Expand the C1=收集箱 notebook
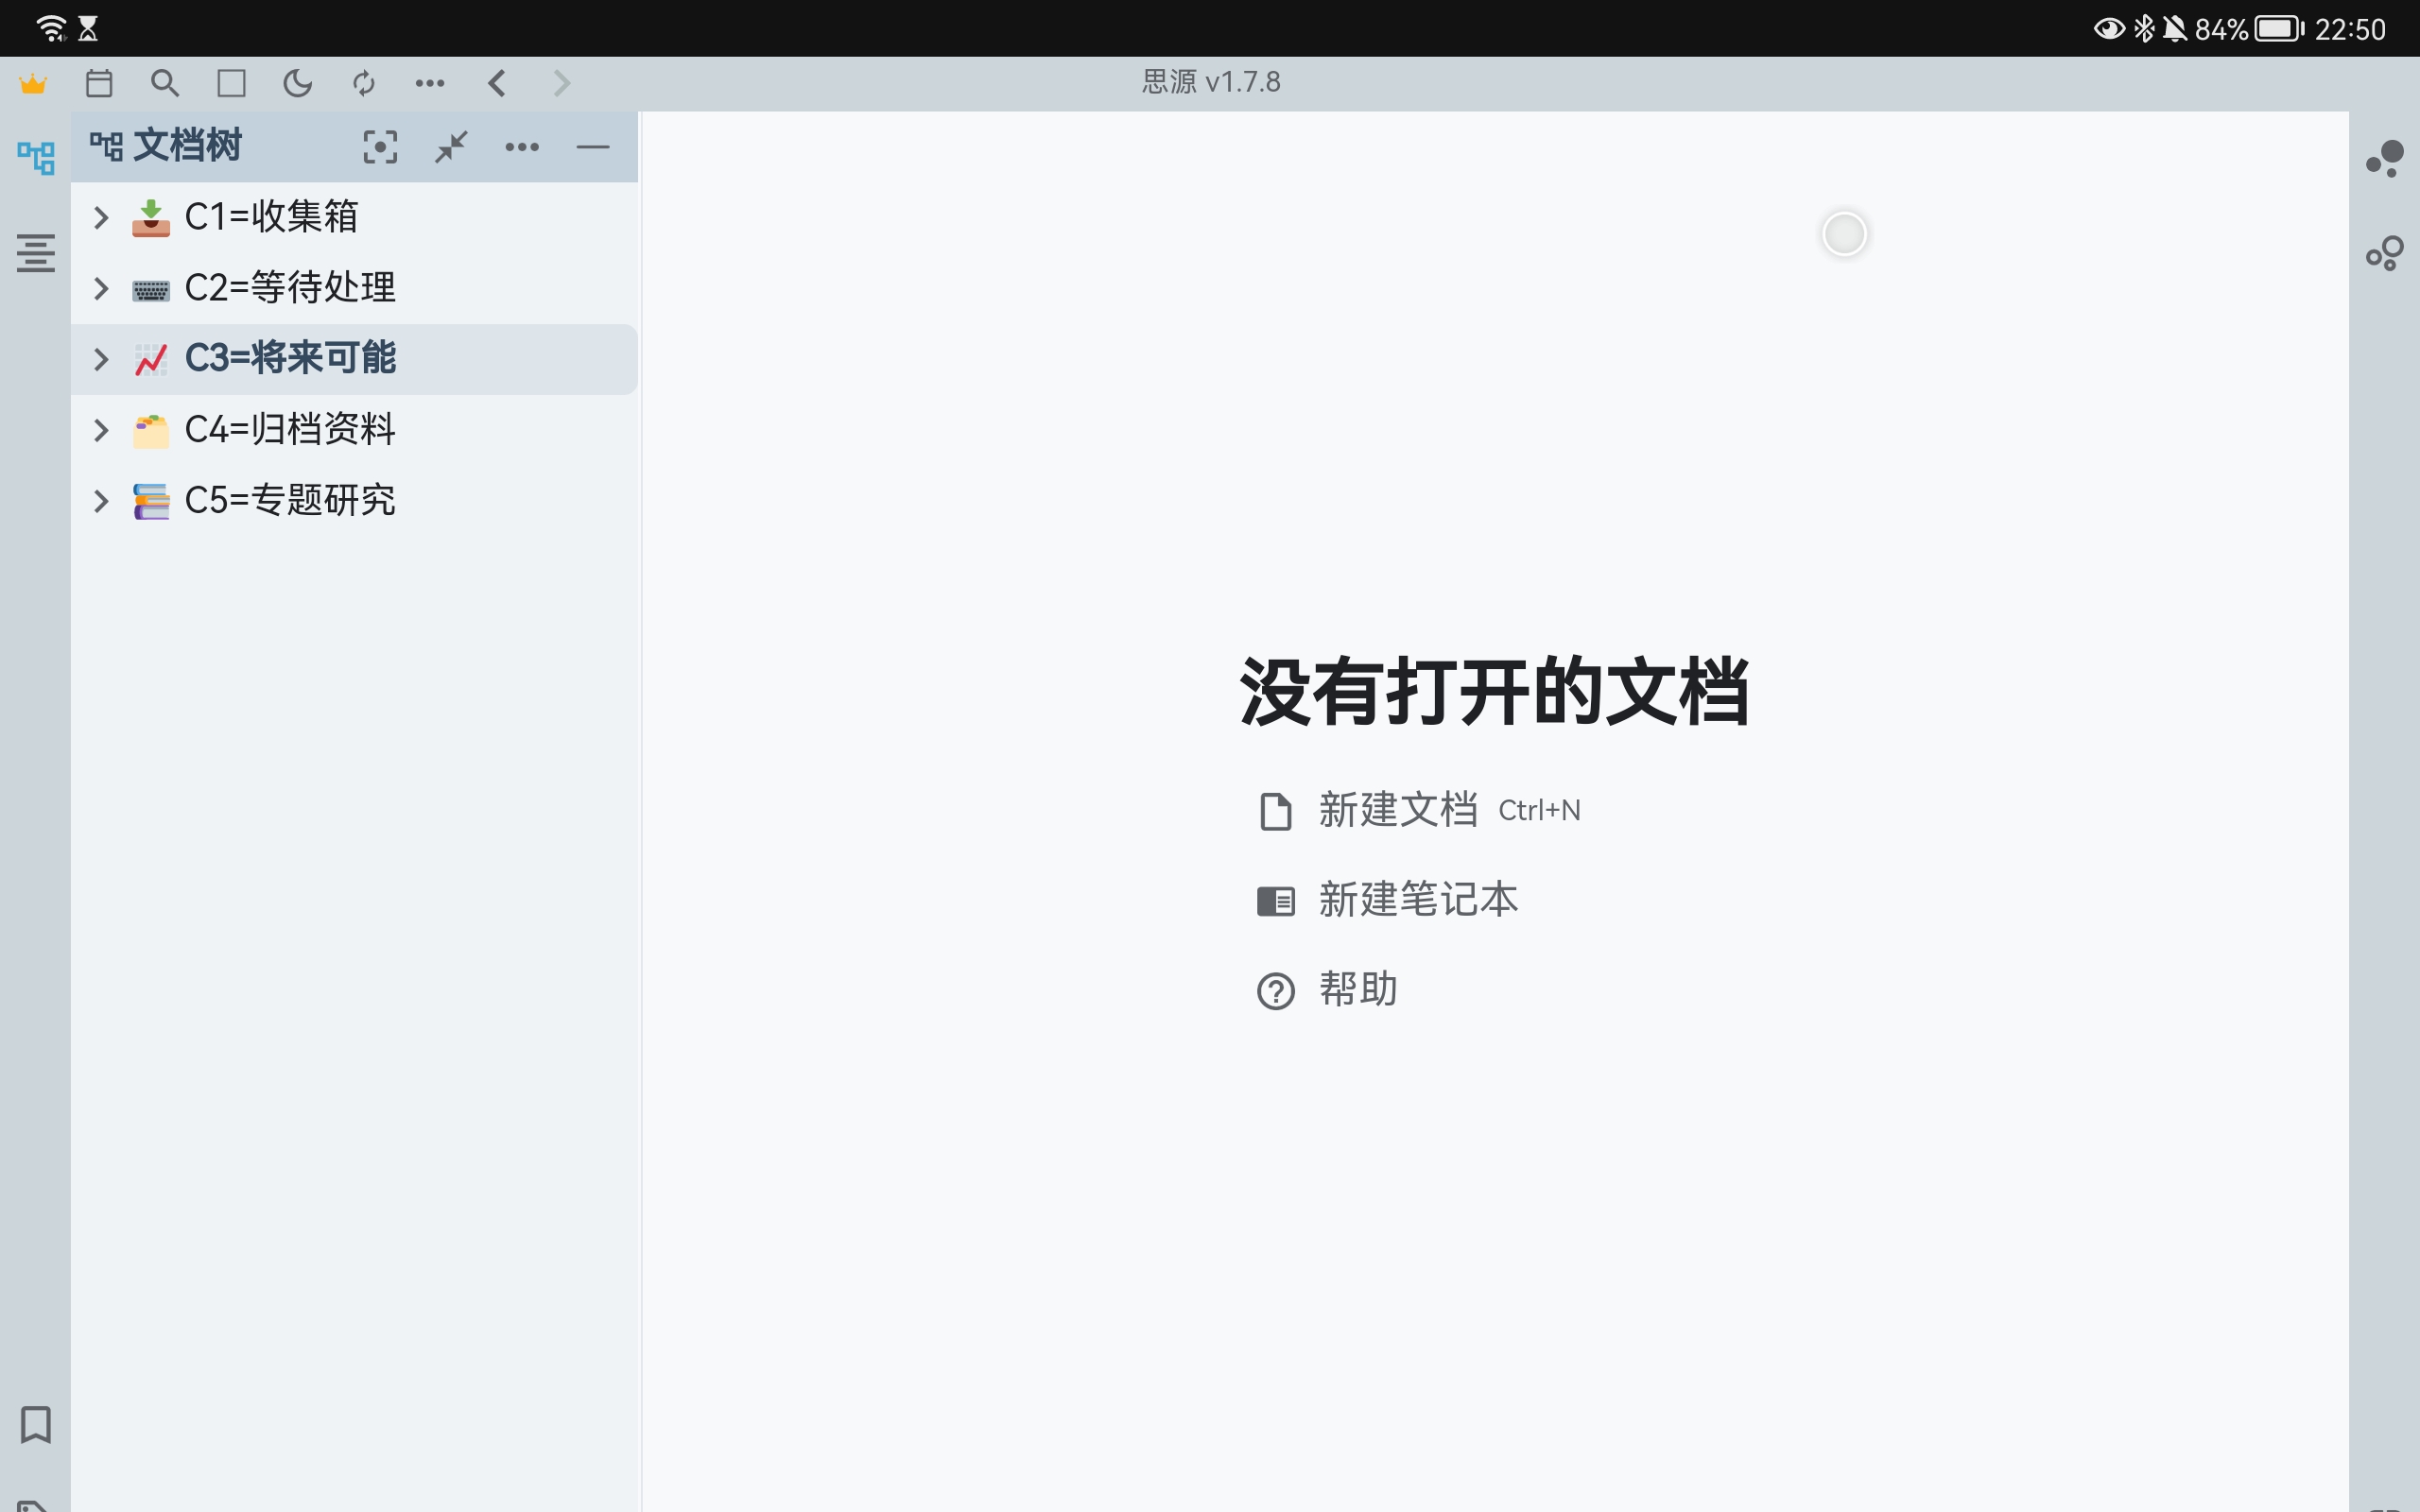This screenshot has height=1512, width=2420. click(x=100, y=217)
